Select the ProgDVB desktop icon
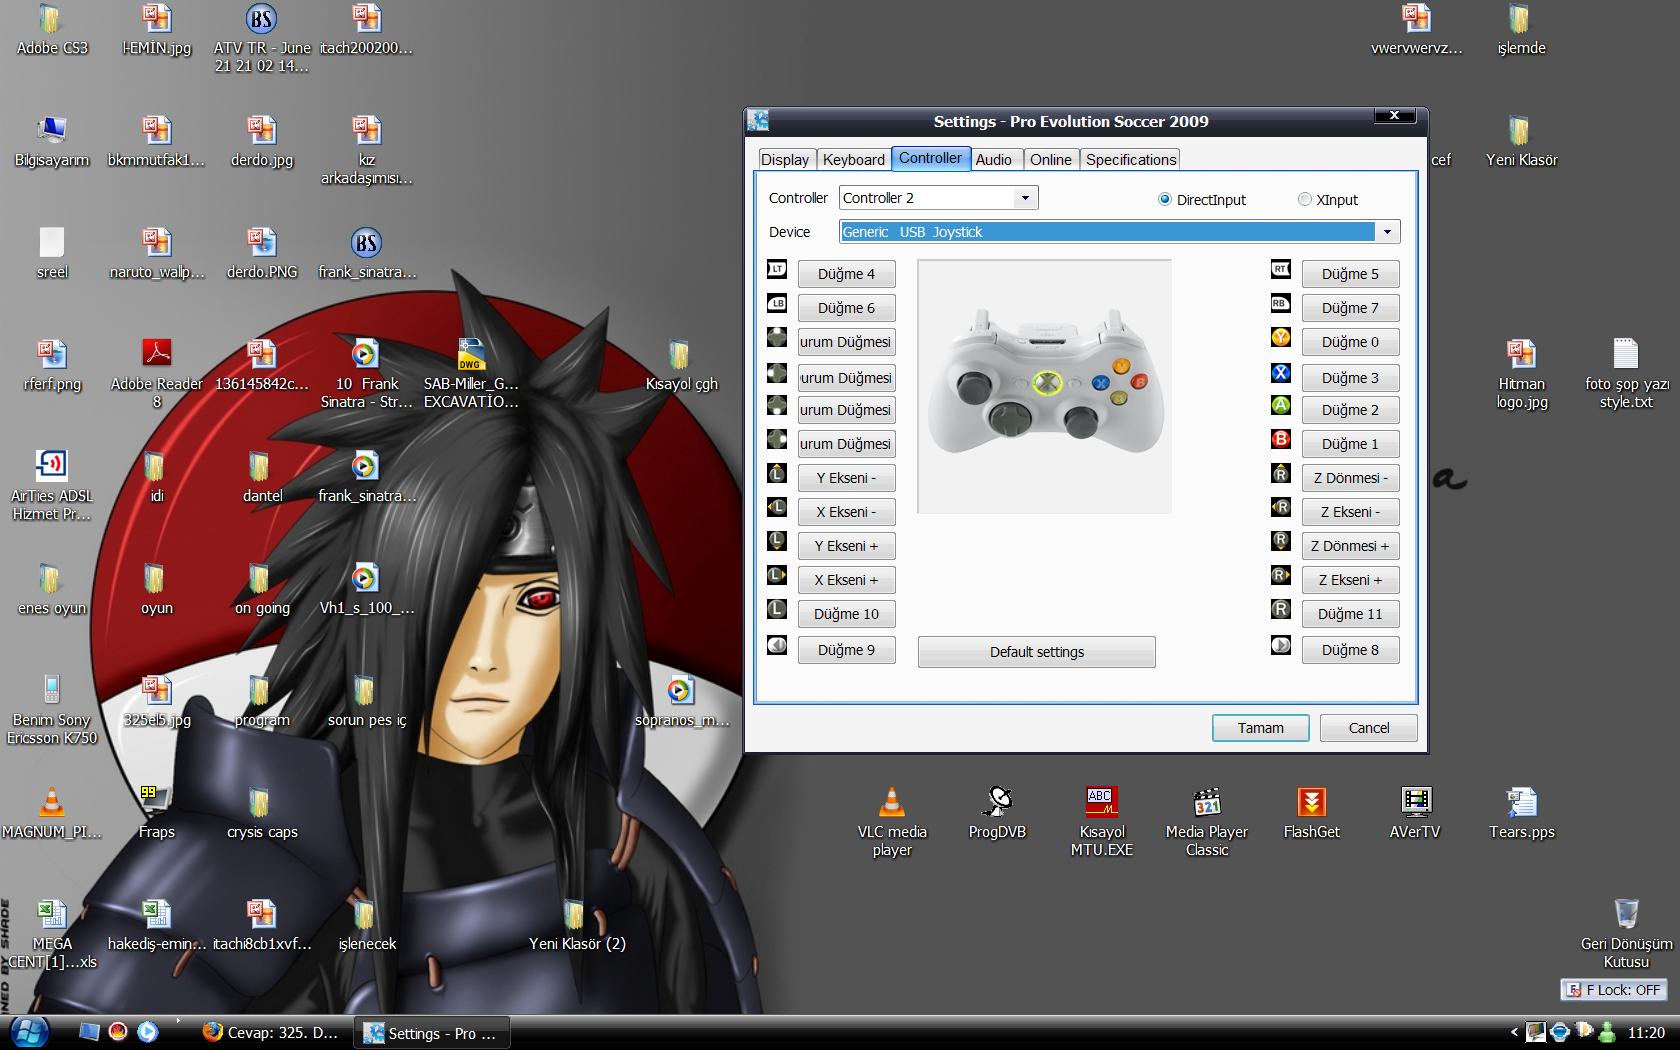This screenshot has width=1680, height=1050. (x=997, y=812)
